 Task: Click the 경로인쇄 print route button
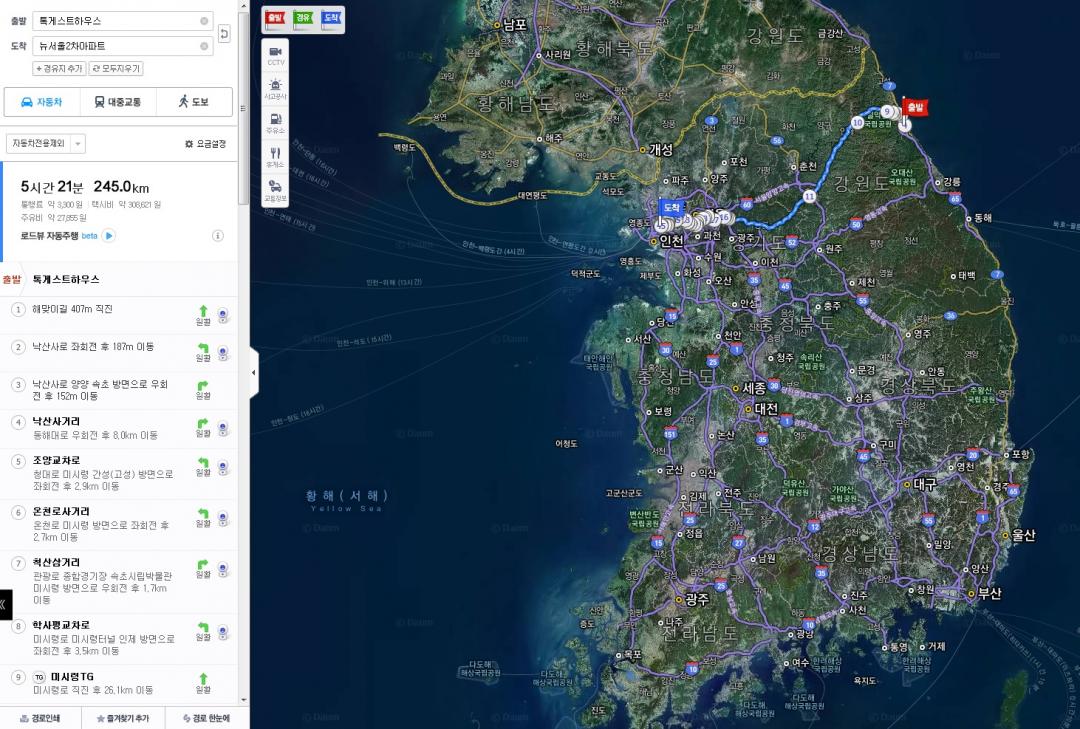point(41,718)
